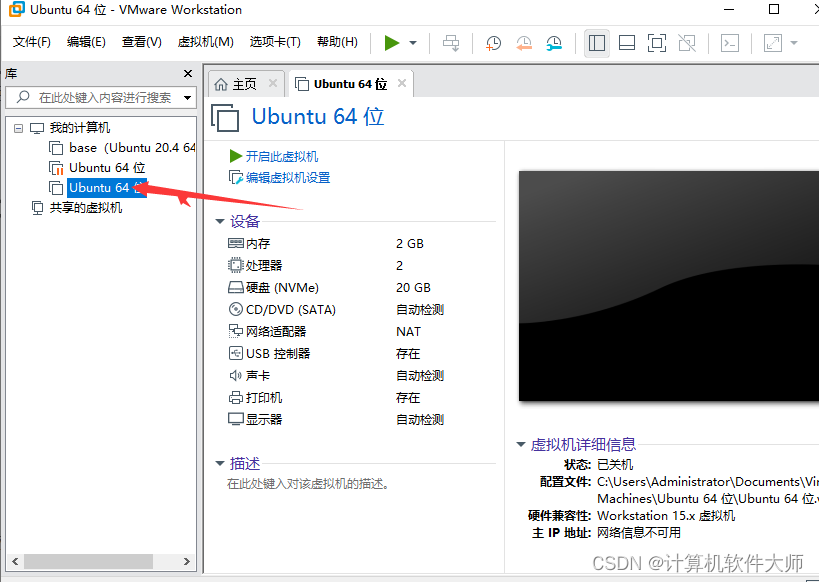Toggle Unity mode toolbar icon

pyautogui.click(x=687, y=43)
